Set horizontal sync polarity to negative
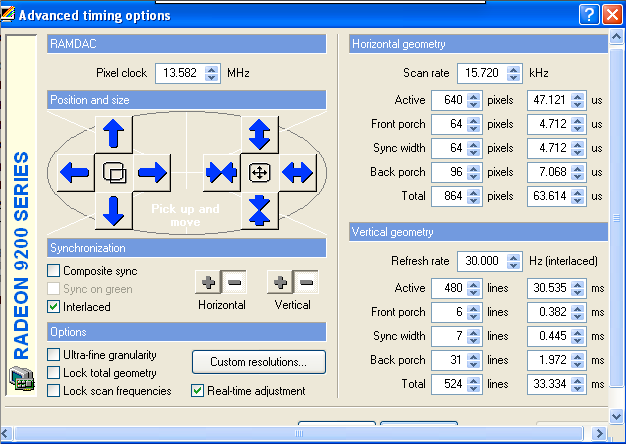 pyautogui.click(x=234, y=282)
